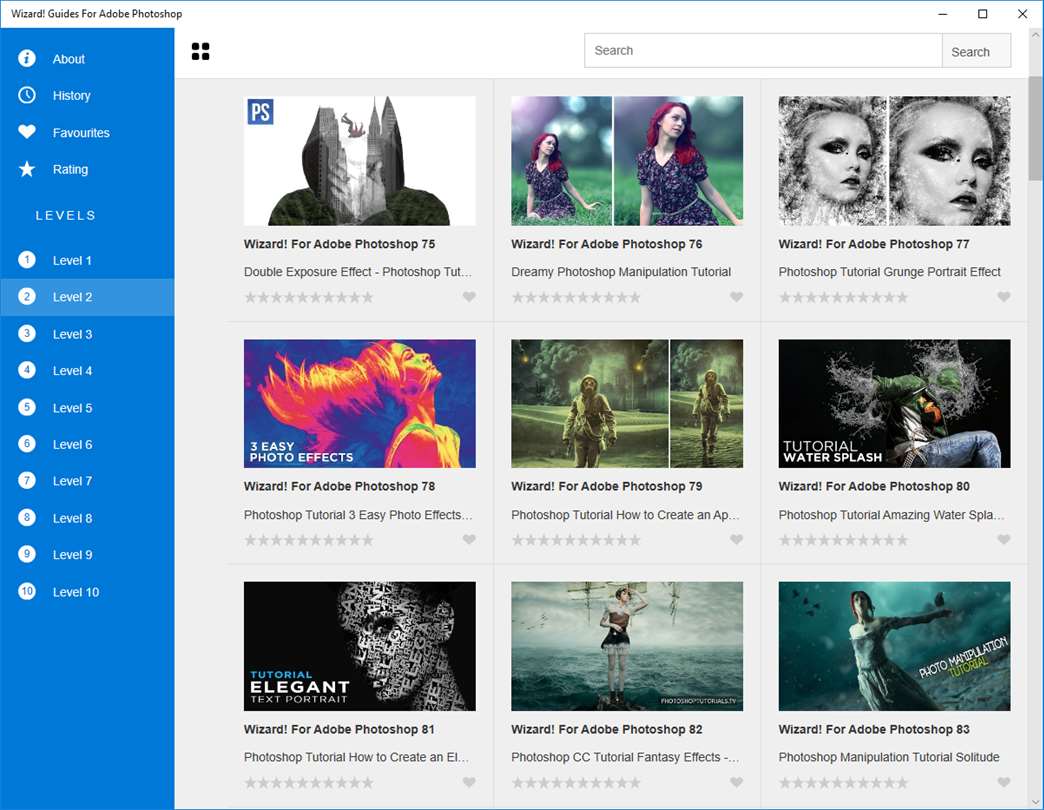This screenshot has height=810, width=1044.
Task: Open the Elegant Text Portrait thumbnail
Action: click(x=360, y=646)
